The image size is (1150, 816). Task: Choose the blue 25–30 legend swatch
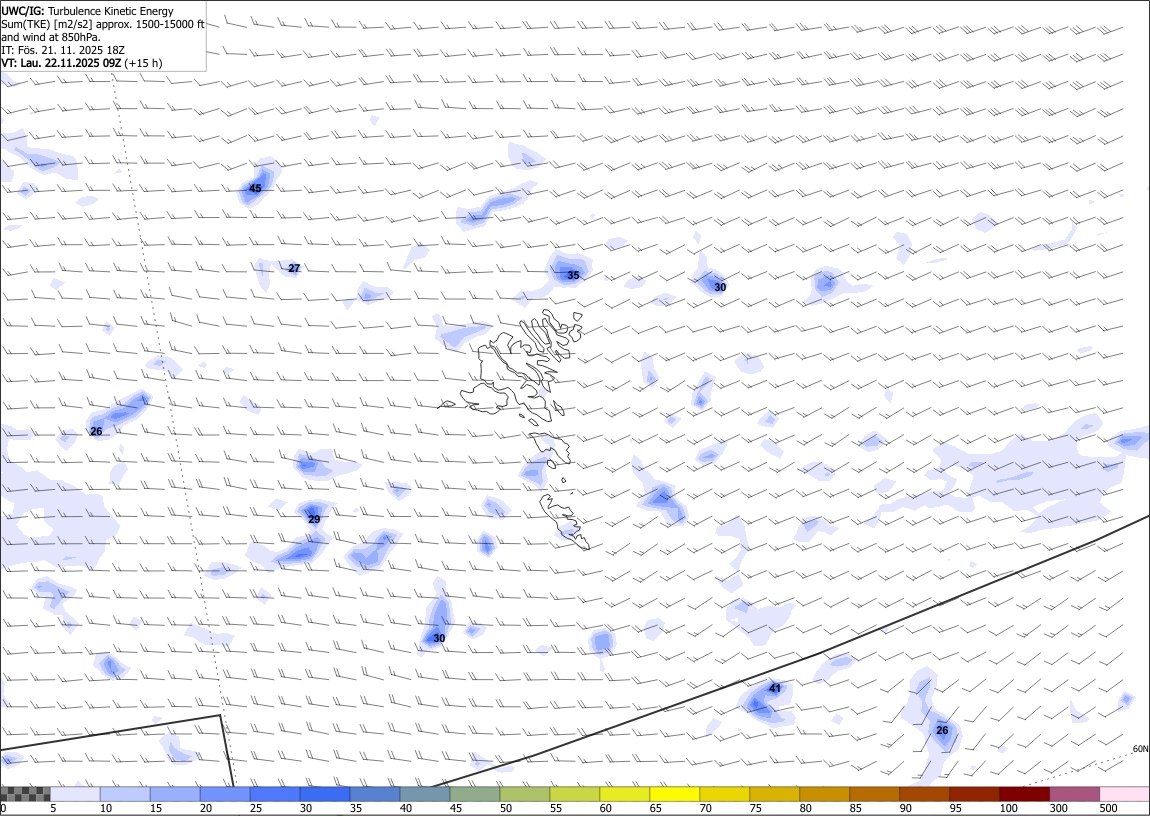click(x=275, y=794)
